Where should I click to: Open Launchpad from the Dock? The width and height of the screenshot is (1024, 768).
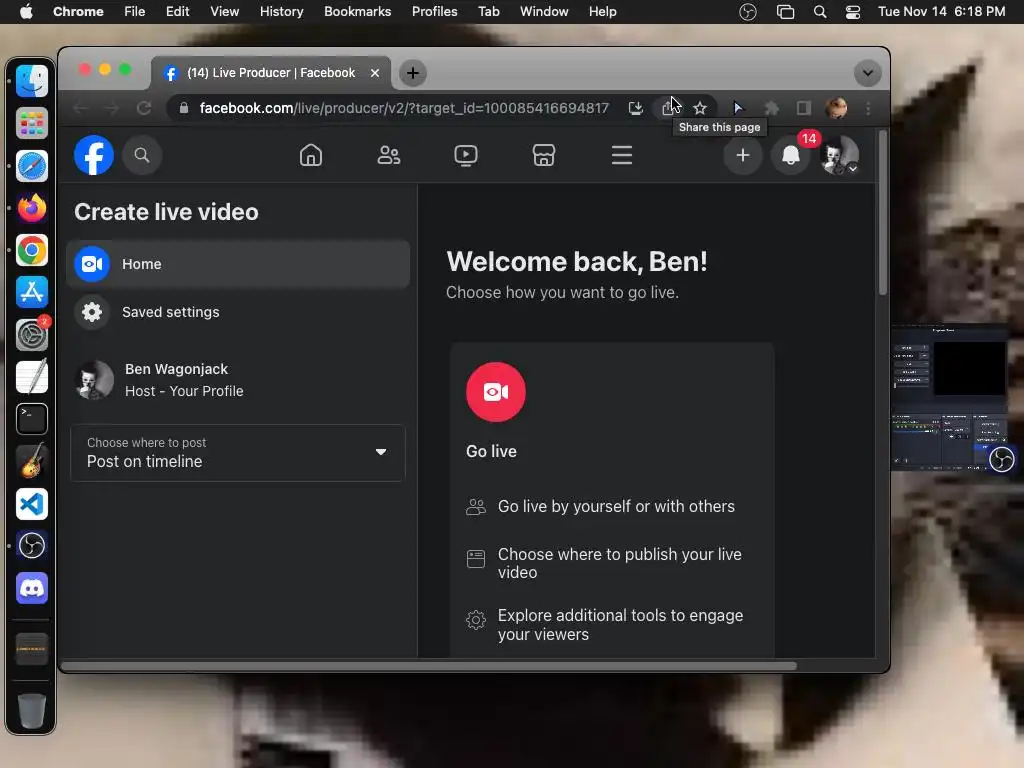[x=31, y=123]
